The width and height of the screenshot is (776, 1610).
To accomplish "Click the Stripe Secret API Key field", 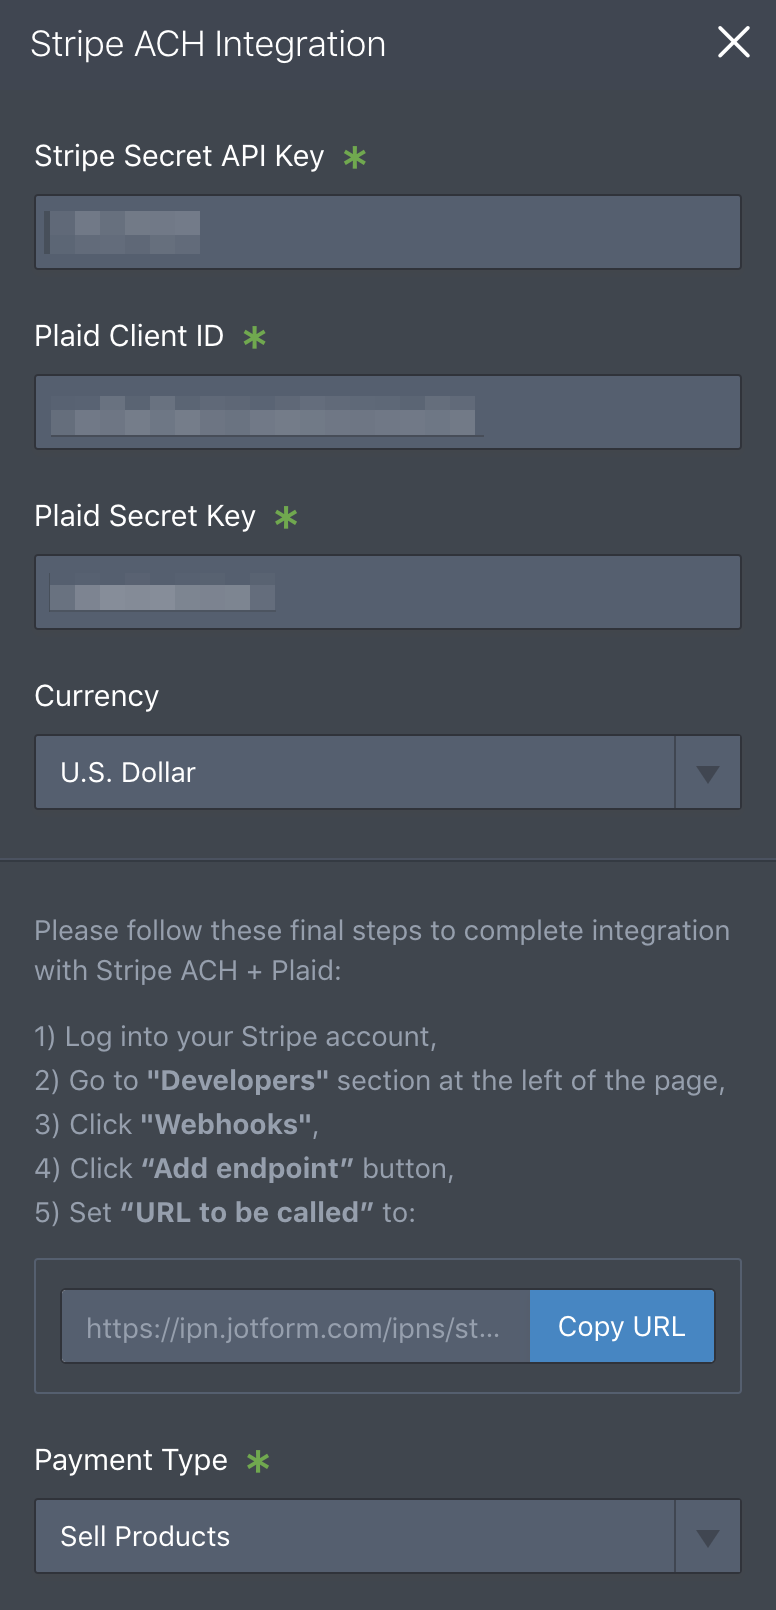I will point(388,232).
